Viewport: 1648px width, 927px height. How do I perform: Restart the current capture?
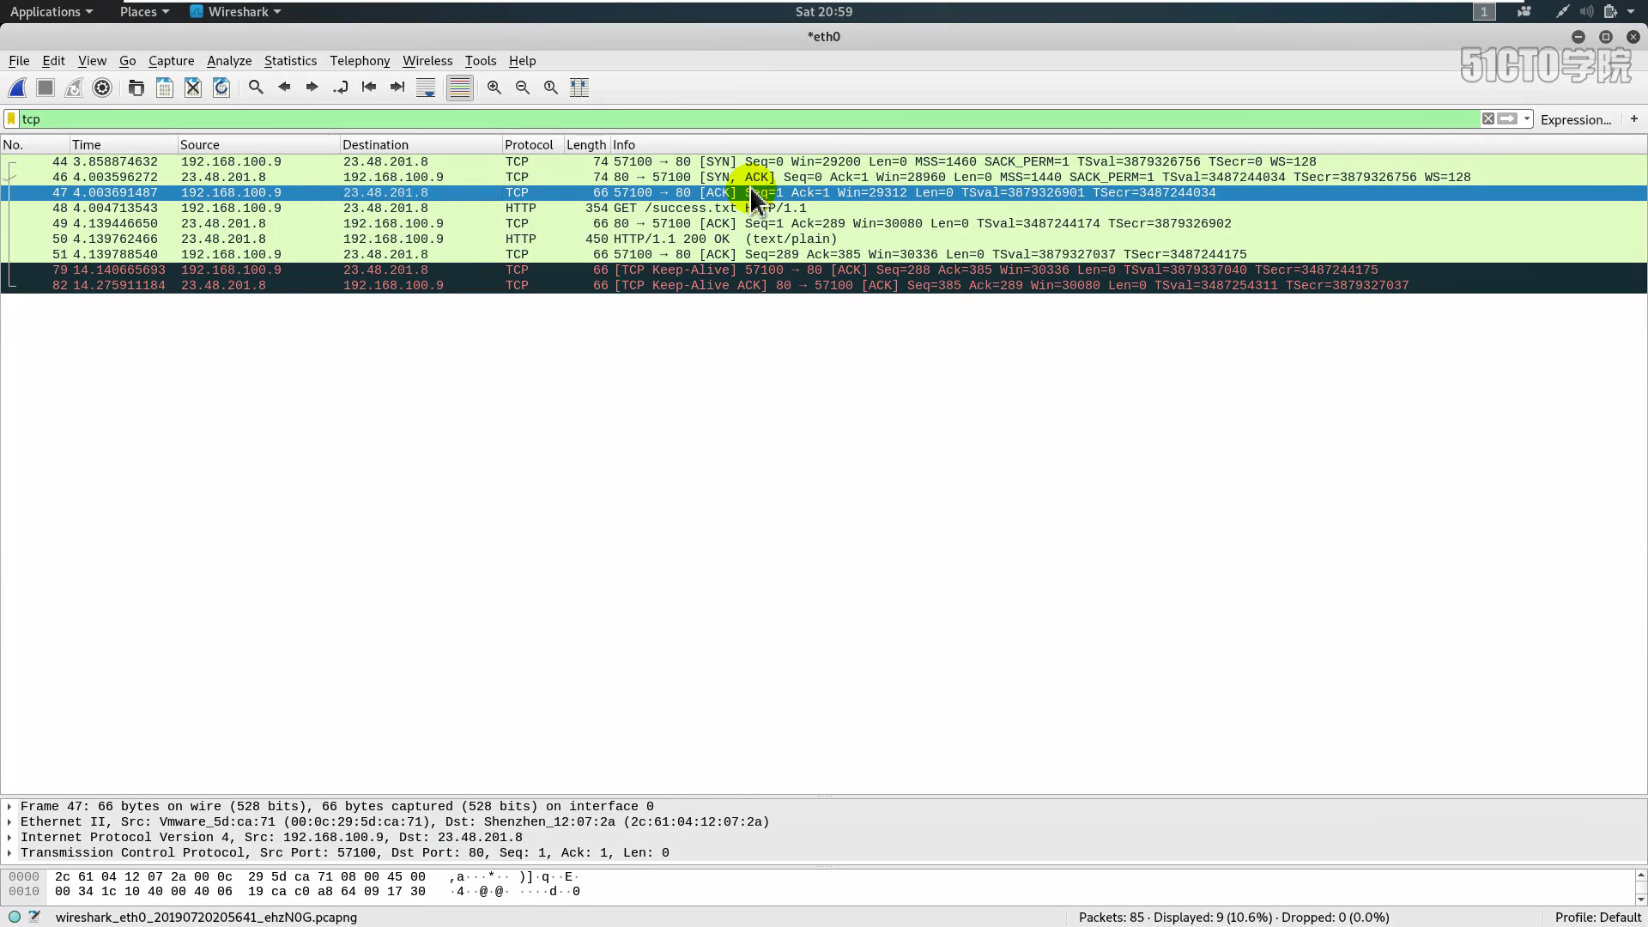74,87
